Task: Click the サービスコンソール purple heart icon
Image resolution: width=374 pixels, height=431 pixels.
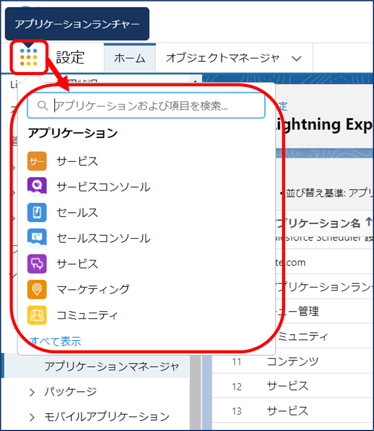Action: [37, 187]
